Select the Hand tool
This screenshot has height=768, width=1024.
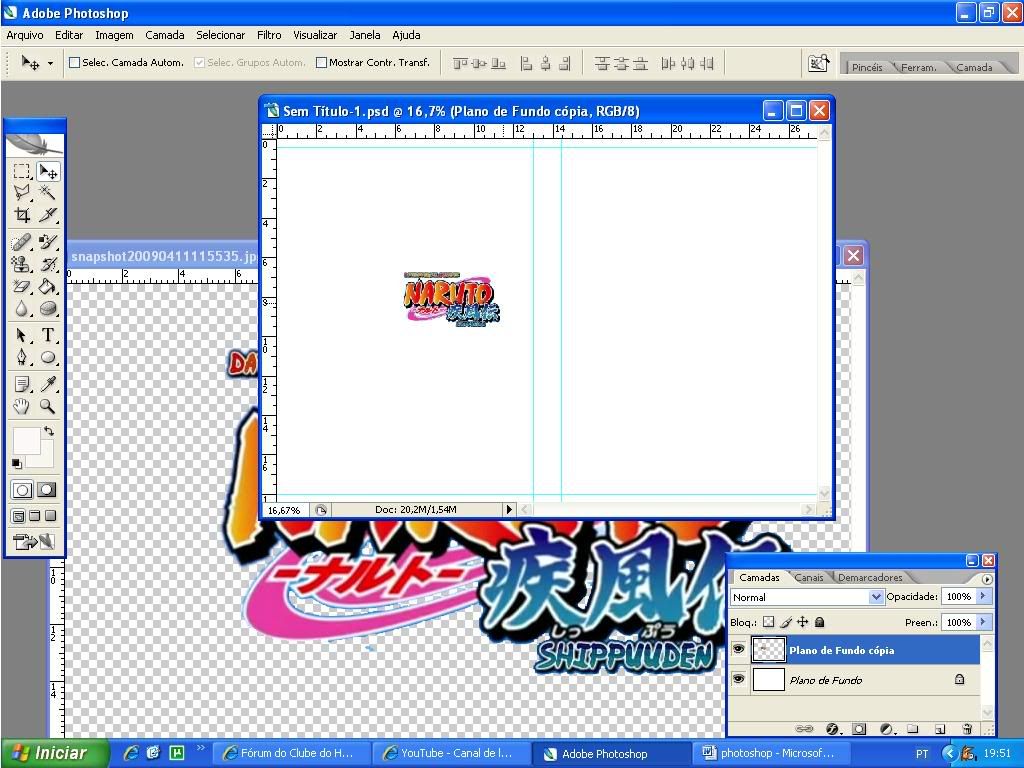coord(22,406)
